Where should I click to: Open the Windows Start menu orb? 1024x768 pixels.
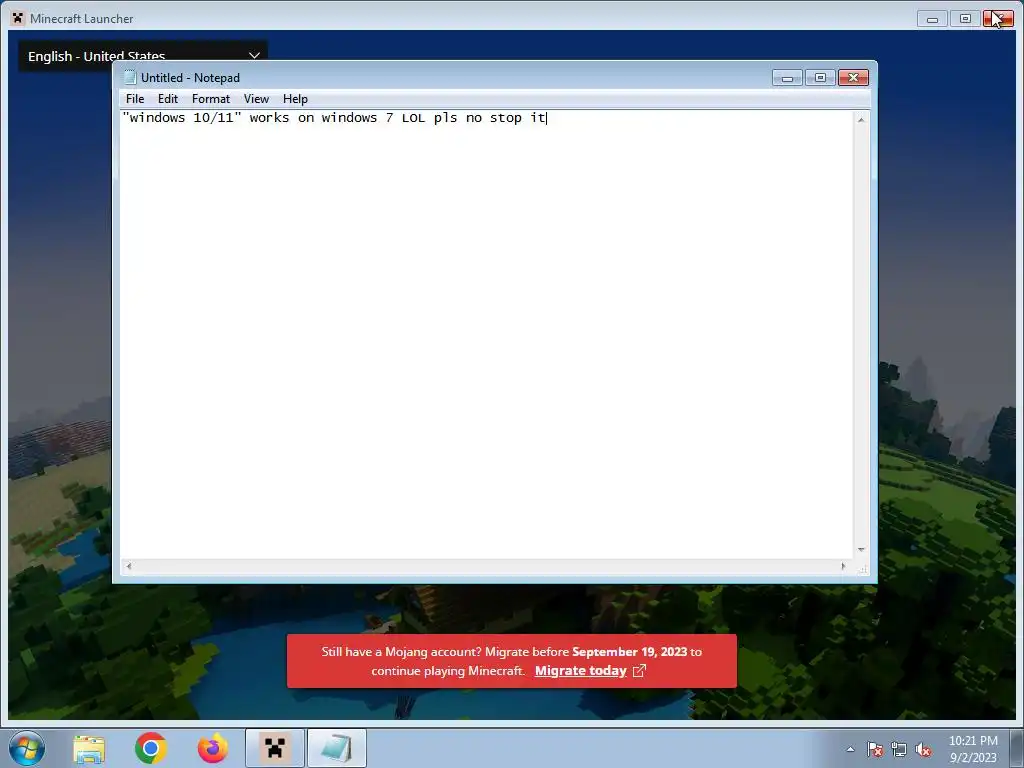[x=27, y=748]
